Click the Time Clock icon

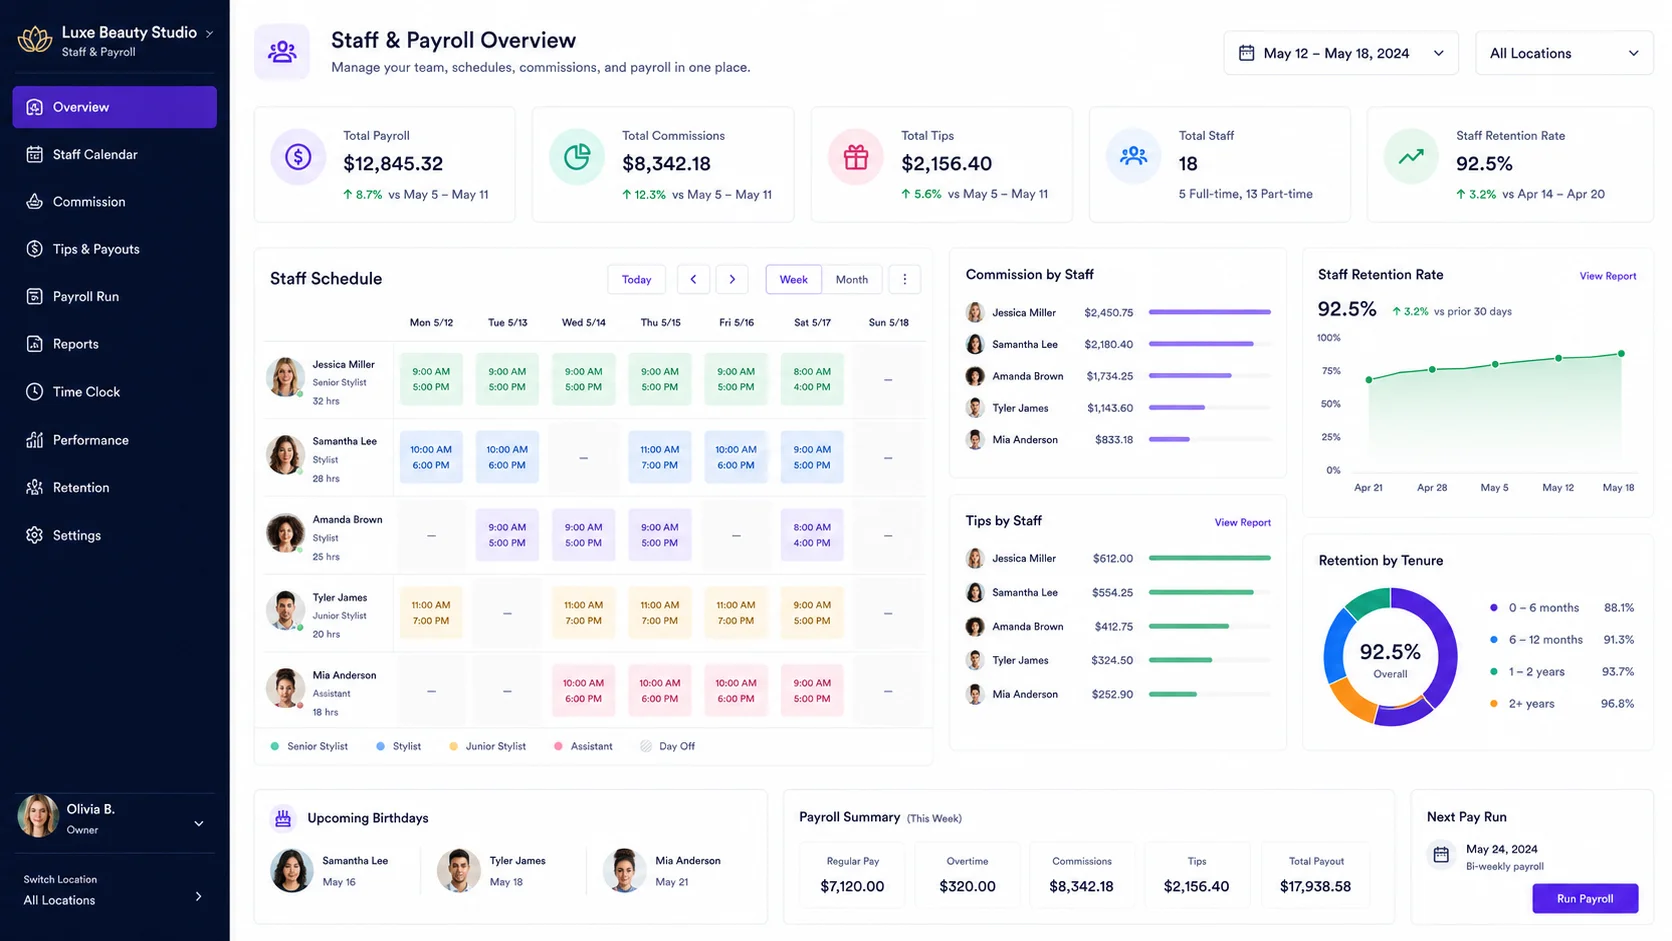click(34, 392)
